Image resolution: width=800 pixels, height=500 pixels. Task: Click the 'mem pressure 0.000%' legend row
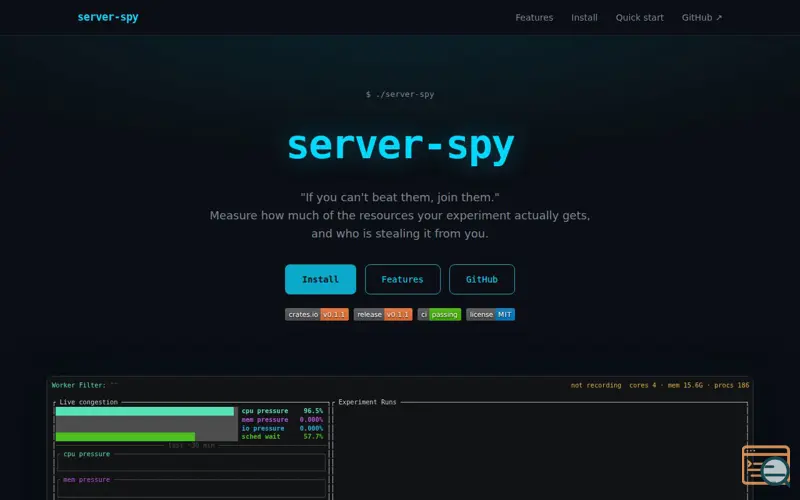click(282, 419)
